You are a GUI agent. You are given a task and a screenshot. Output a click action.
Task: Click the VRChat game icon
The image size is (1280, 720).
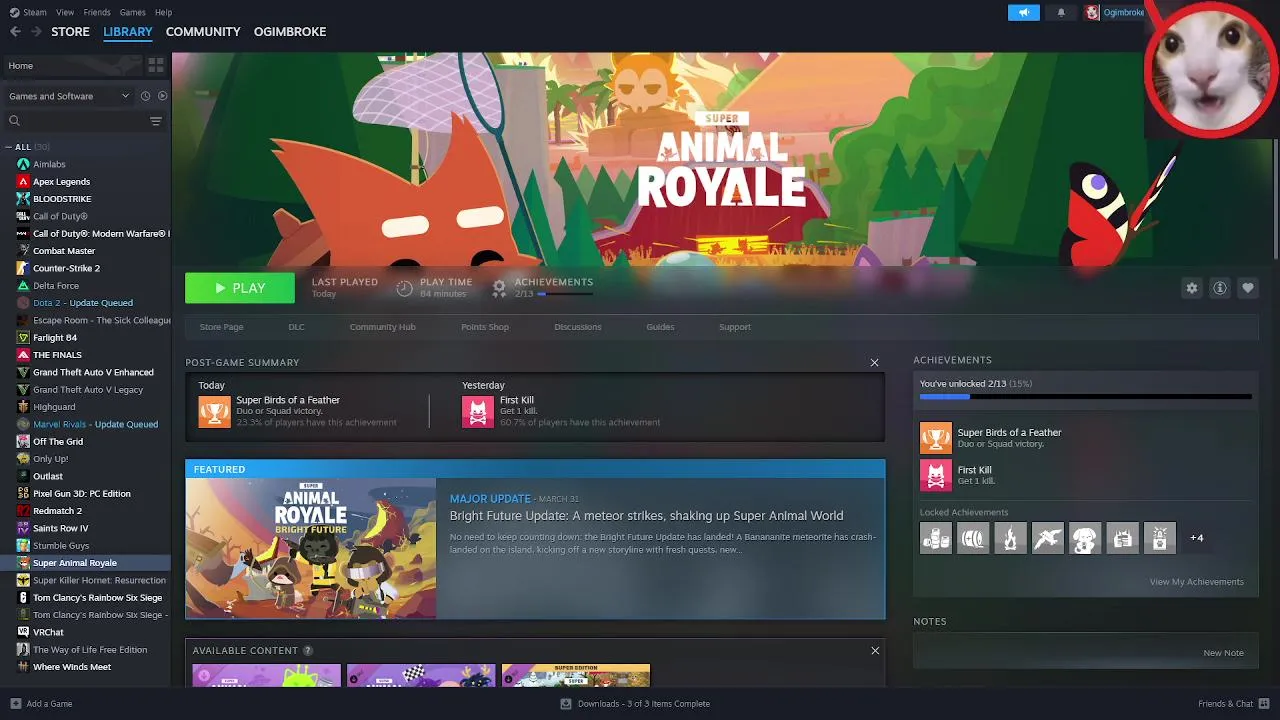tap(23, 632)
